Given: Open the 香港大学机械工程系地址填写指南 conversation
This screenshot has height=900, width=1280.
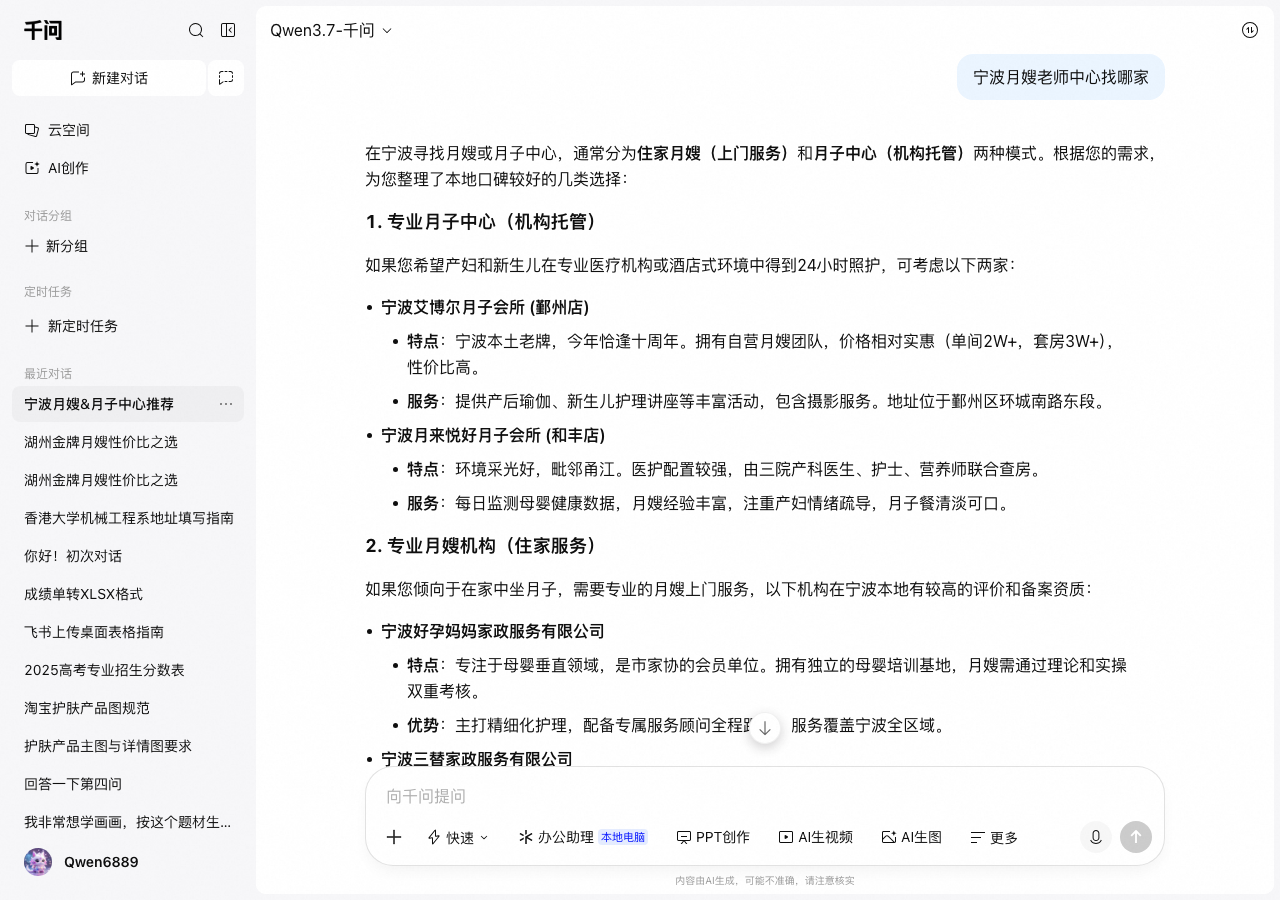Looking at the screenshot, I should [x=128, y=518].
